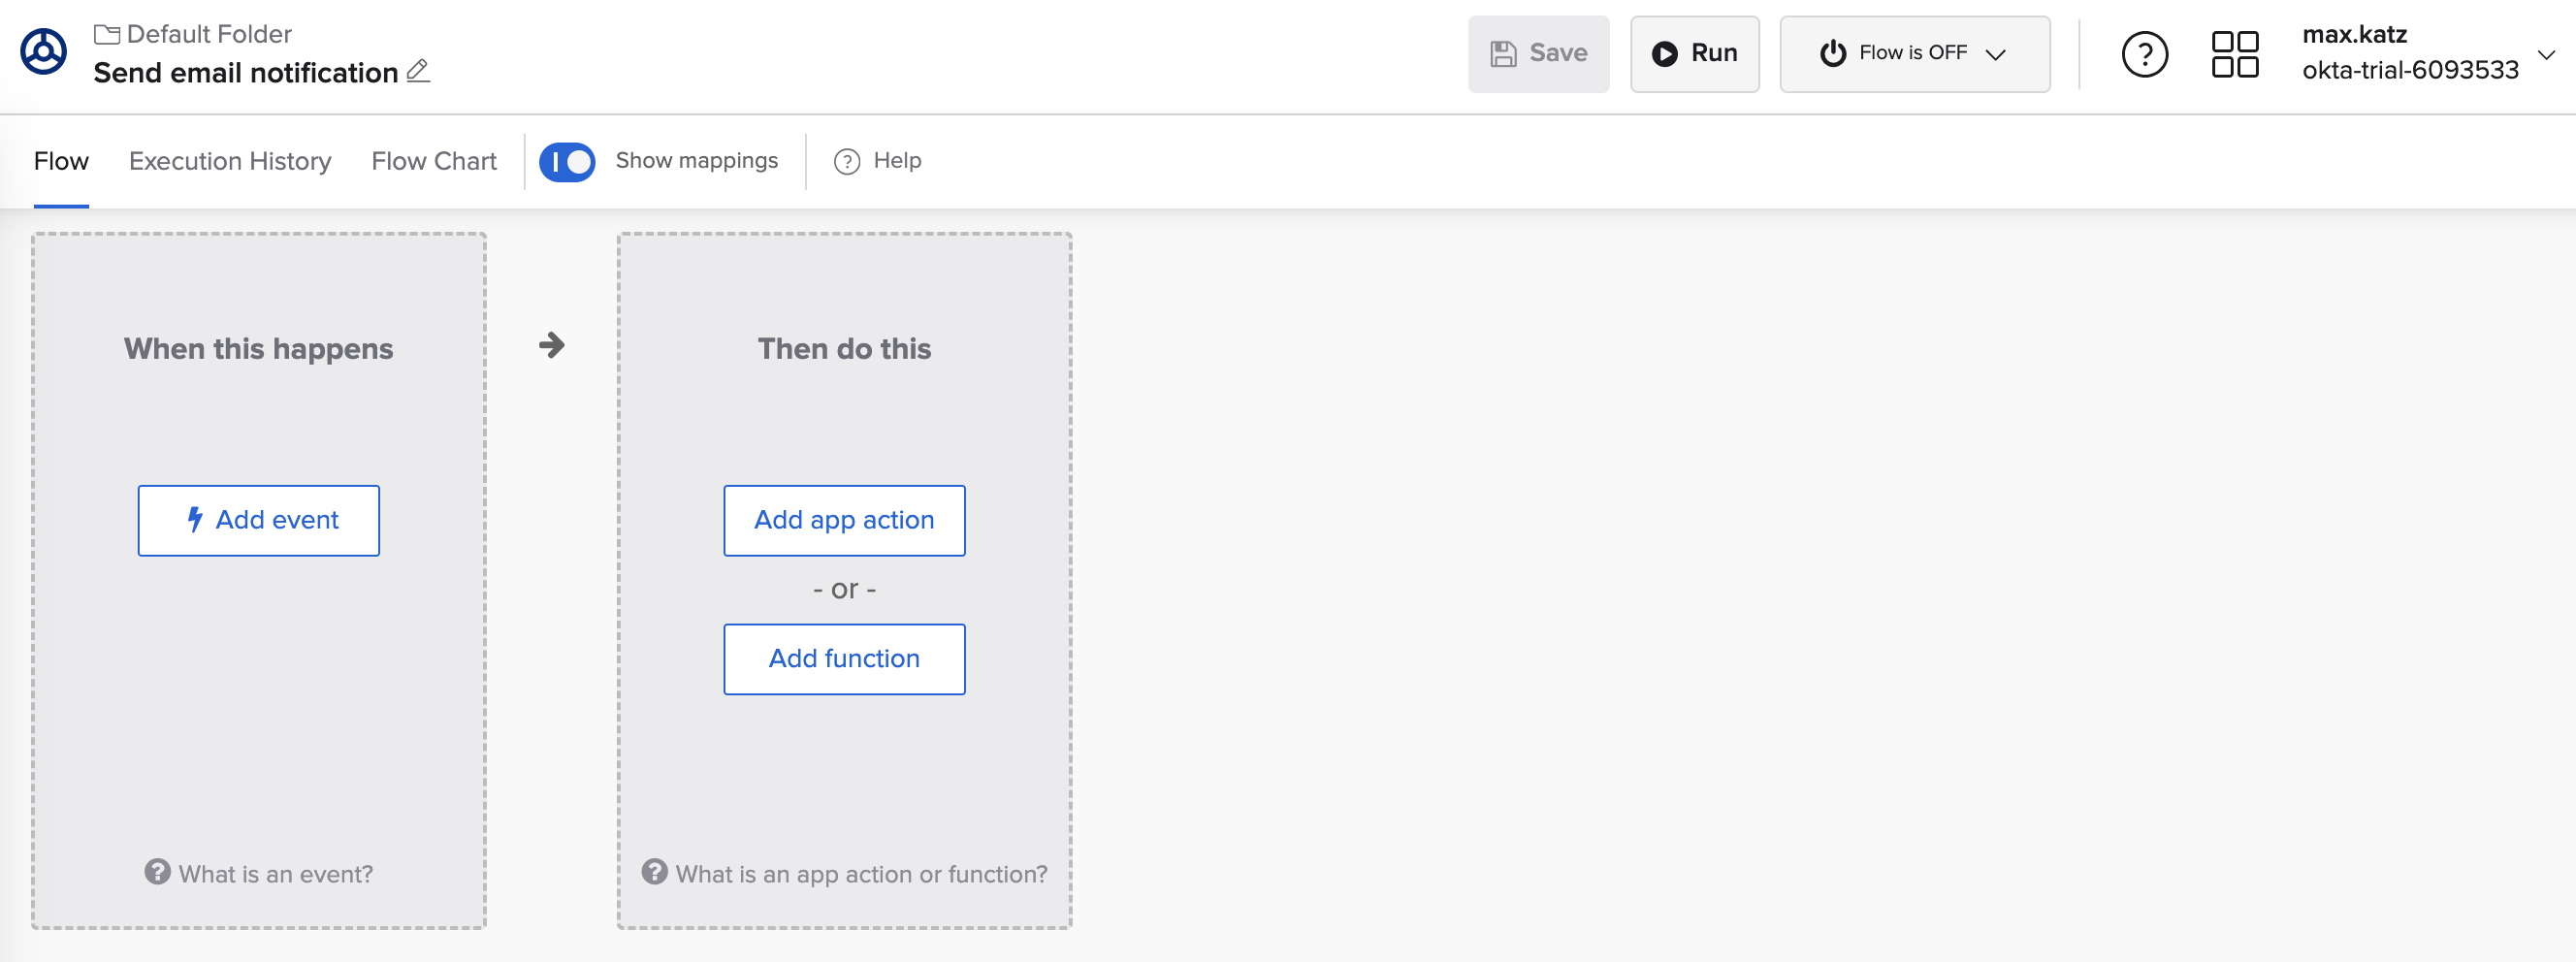Toggle the Show mappings switch
The height and width of the screenshot is (962, 2576).
[x=567, y=162]
